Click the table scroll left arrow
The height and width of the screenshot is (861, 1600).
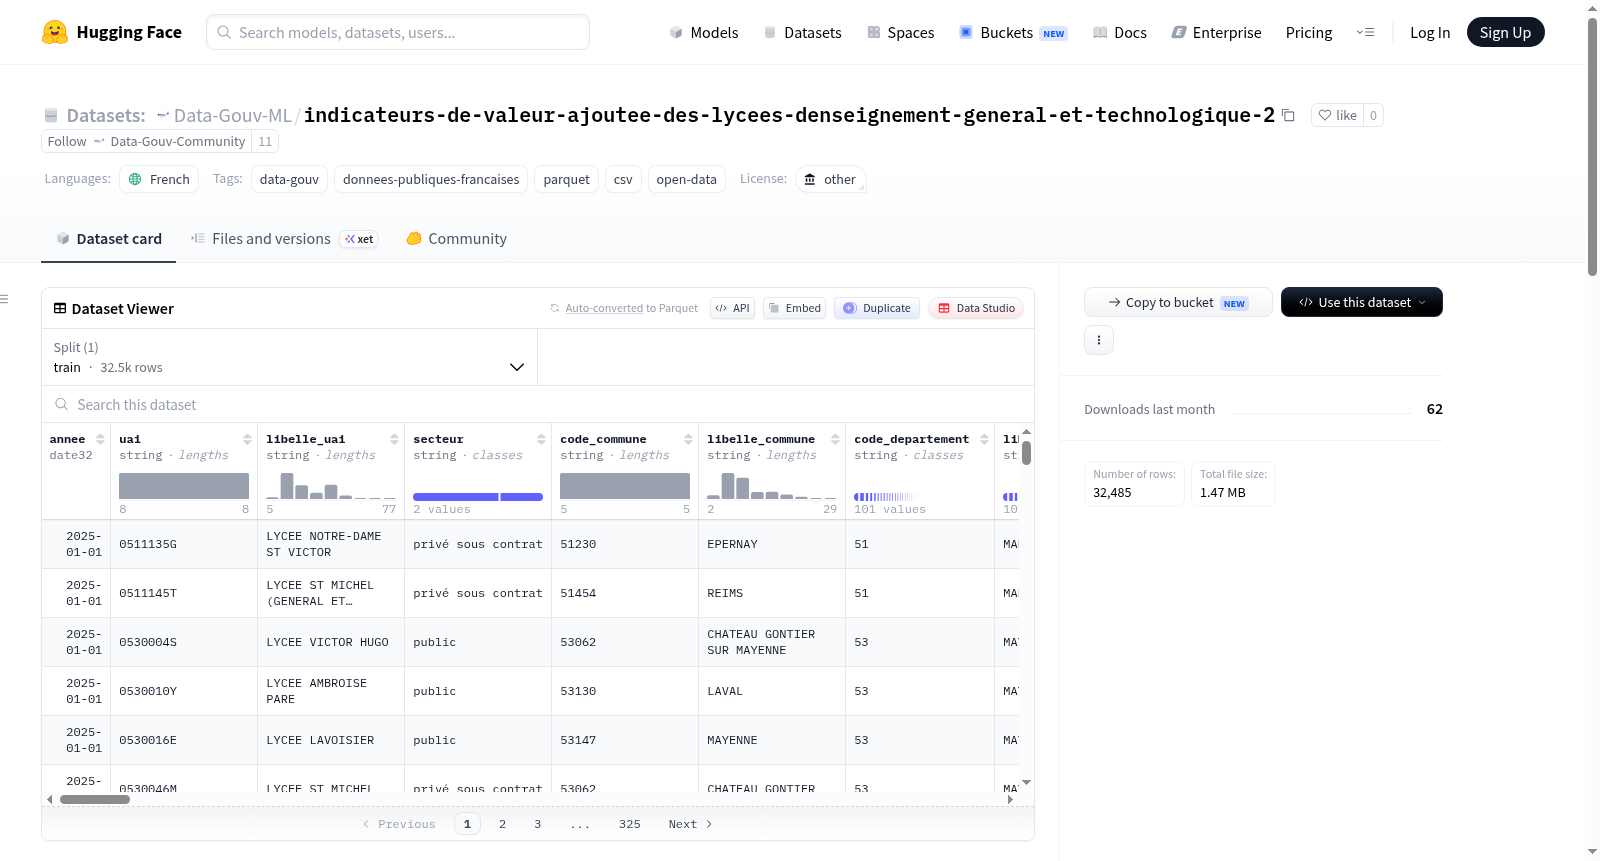click(50, 799)
